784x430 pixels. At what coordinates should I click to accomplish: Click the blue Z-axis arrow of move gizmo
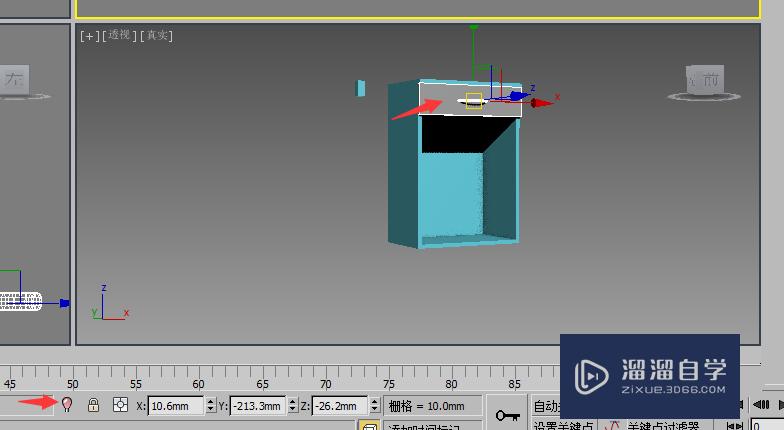tap(520, 95)
